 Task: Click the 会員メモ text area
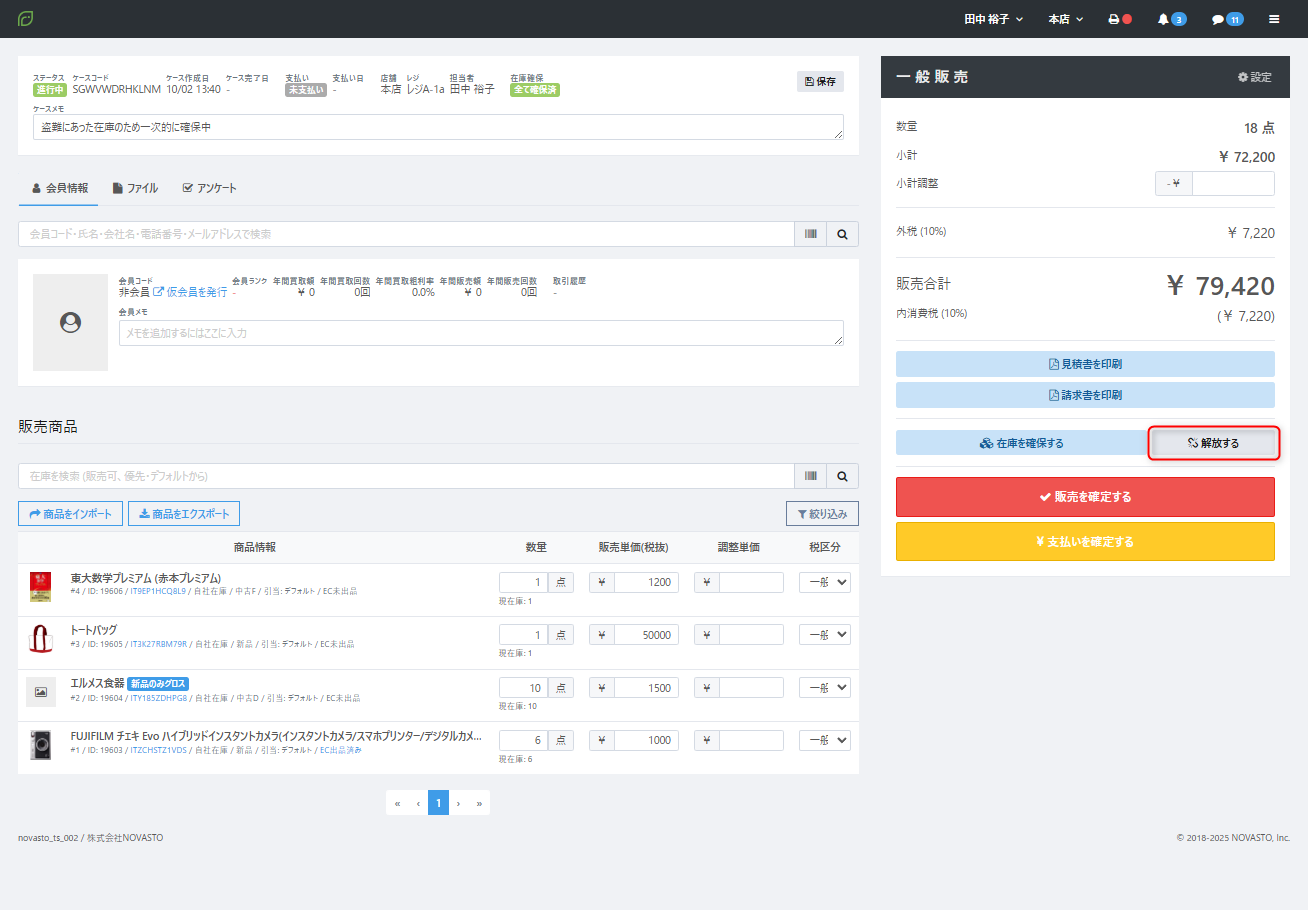[x=481, y=333]
